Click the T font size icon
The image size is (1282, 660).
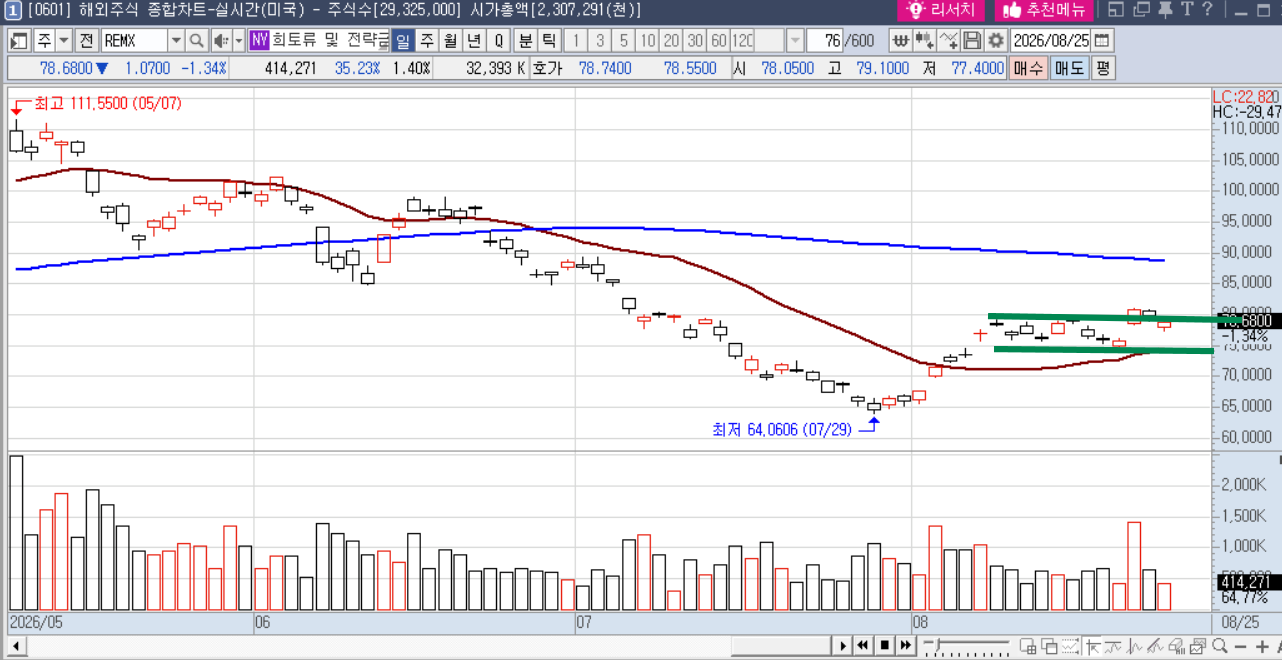1186,10
